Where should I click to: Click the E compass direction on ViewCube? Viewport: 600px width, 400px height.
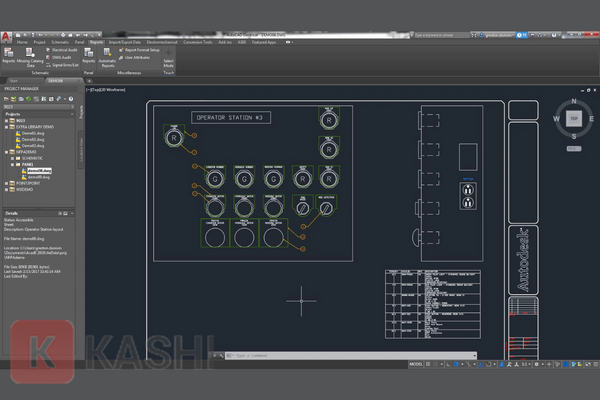[592, 119]
